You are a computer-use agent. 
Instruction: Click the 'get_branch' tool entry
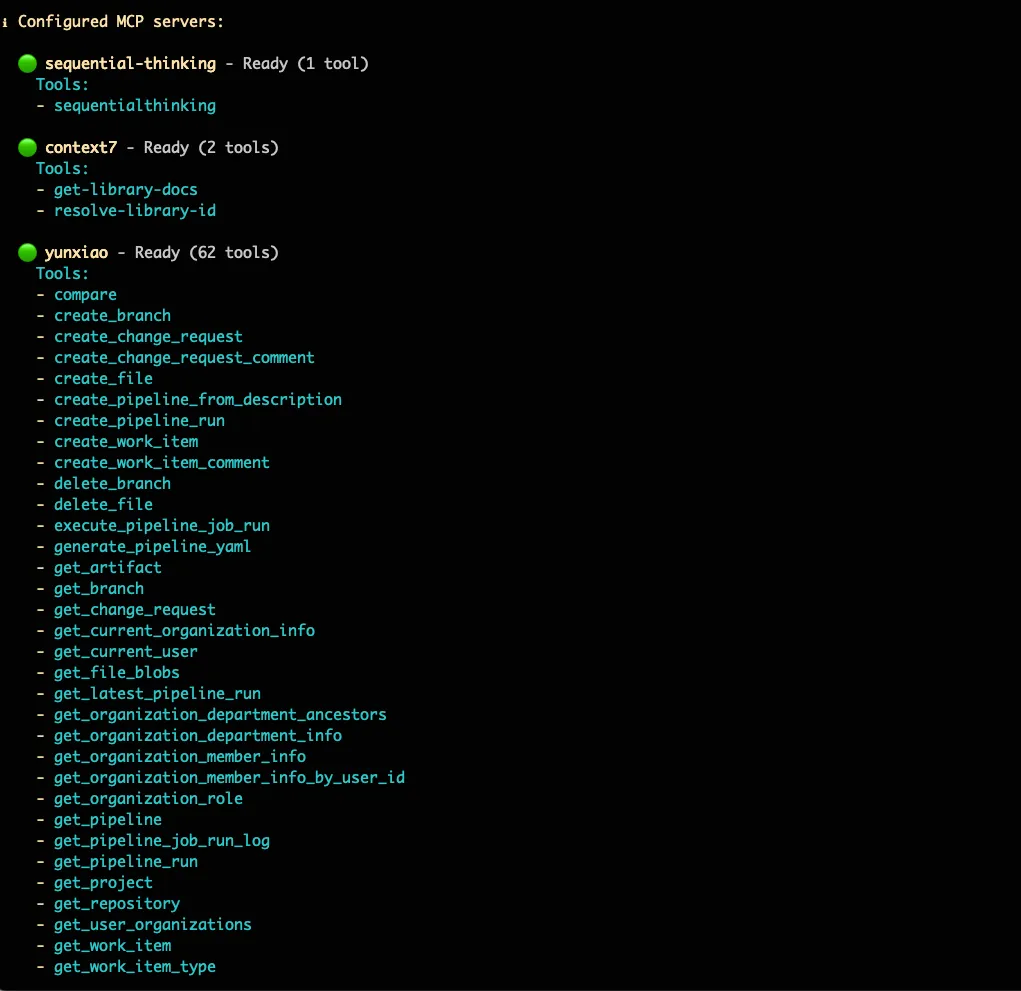(x=99, y=589)
